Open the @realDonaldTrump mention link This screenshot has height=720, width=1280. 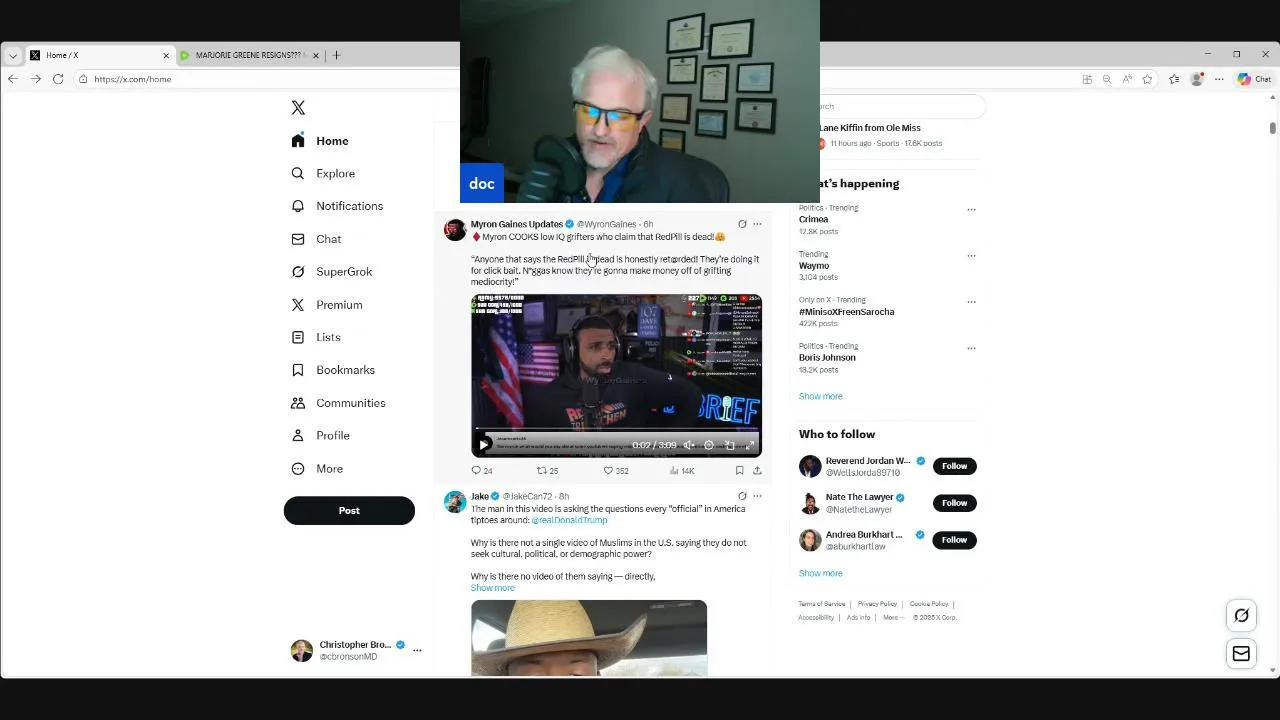(569, 520)
